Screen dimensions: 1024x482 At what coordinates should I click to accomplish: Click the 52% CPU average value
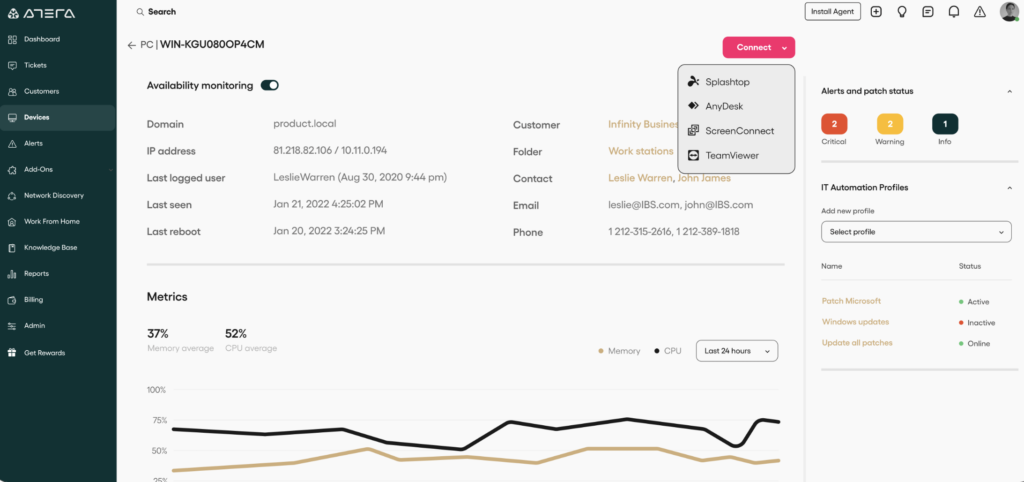236,333
